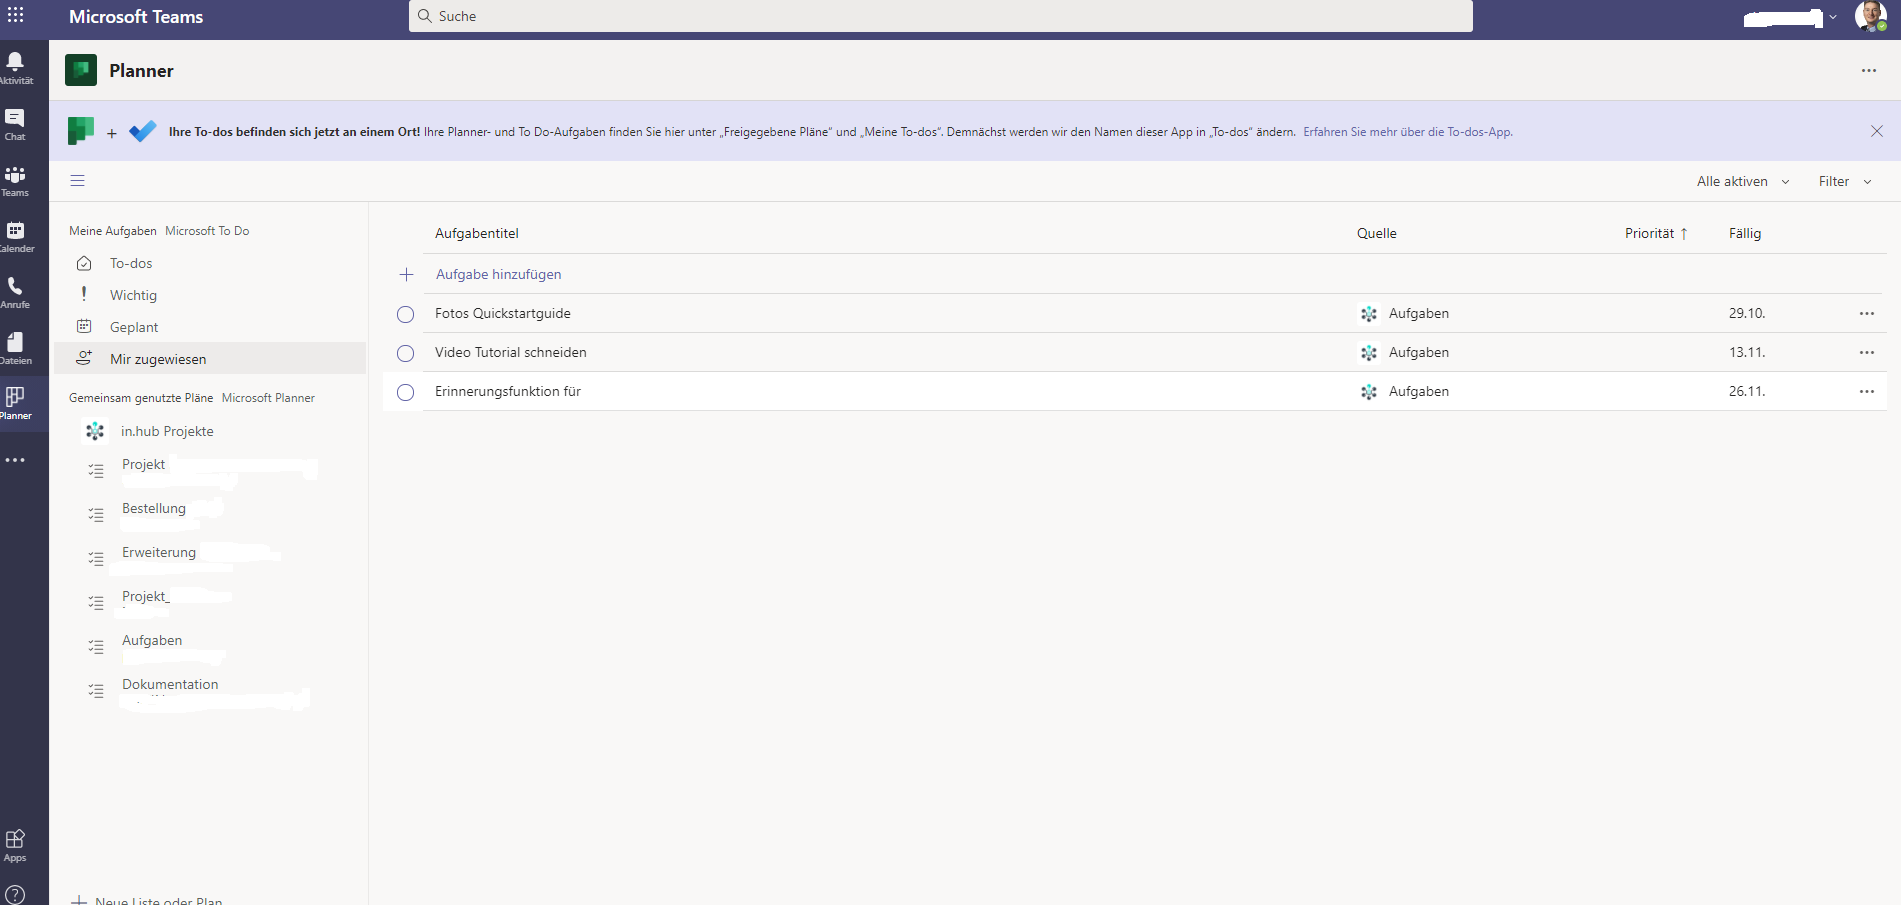Select To-dos list

(210, 263)
